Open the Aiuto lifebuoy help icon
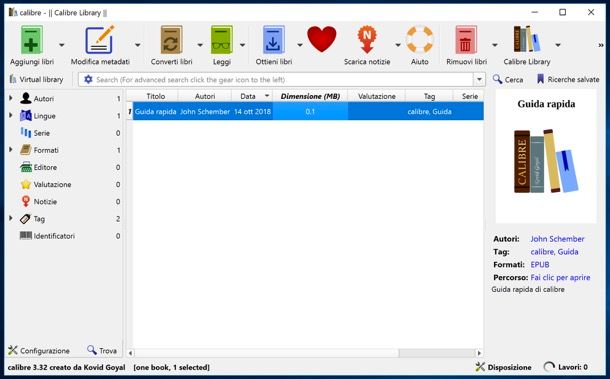Viewport: 610px width, 379px height. click(420, 39)
